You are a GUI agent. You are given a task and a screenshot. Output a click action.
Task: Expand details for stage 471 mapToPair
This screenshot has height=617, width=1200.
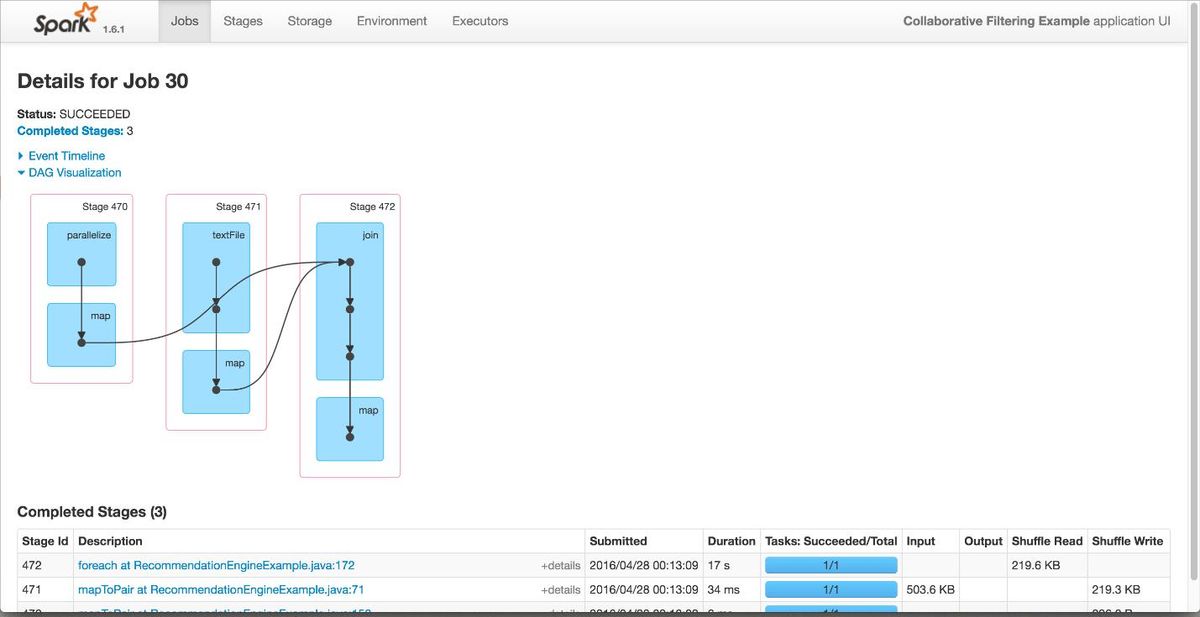click(x=562, y=589)
